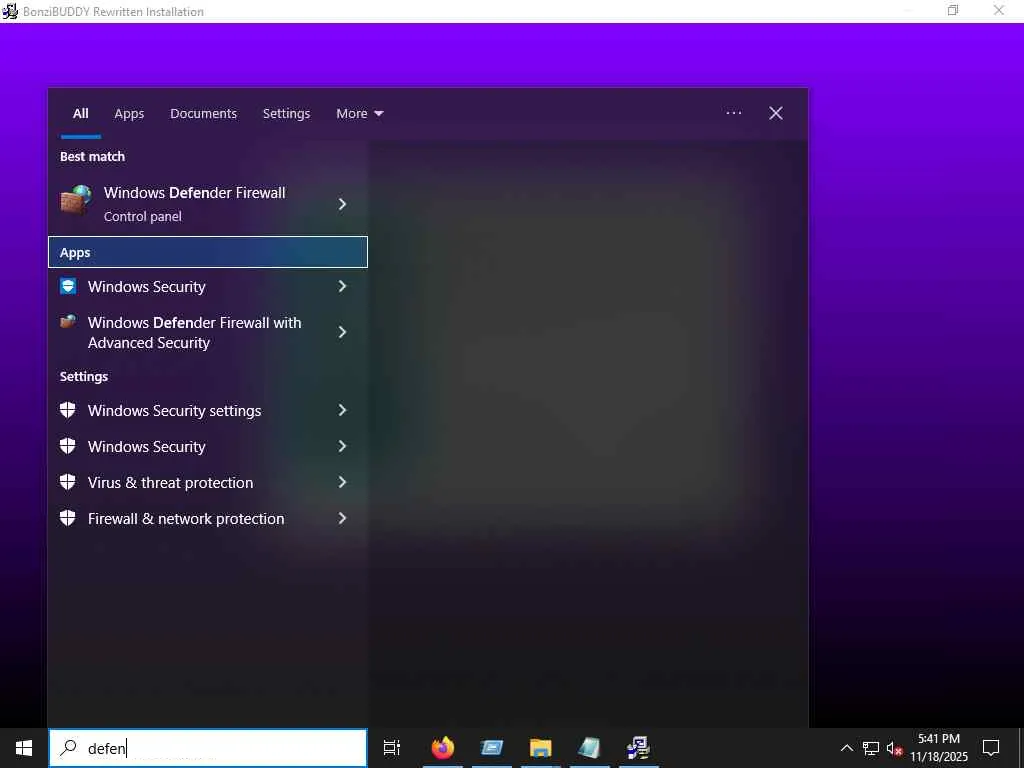
Task: Click the magnifier icon in the search box
Action: click(x=68, y=748)
